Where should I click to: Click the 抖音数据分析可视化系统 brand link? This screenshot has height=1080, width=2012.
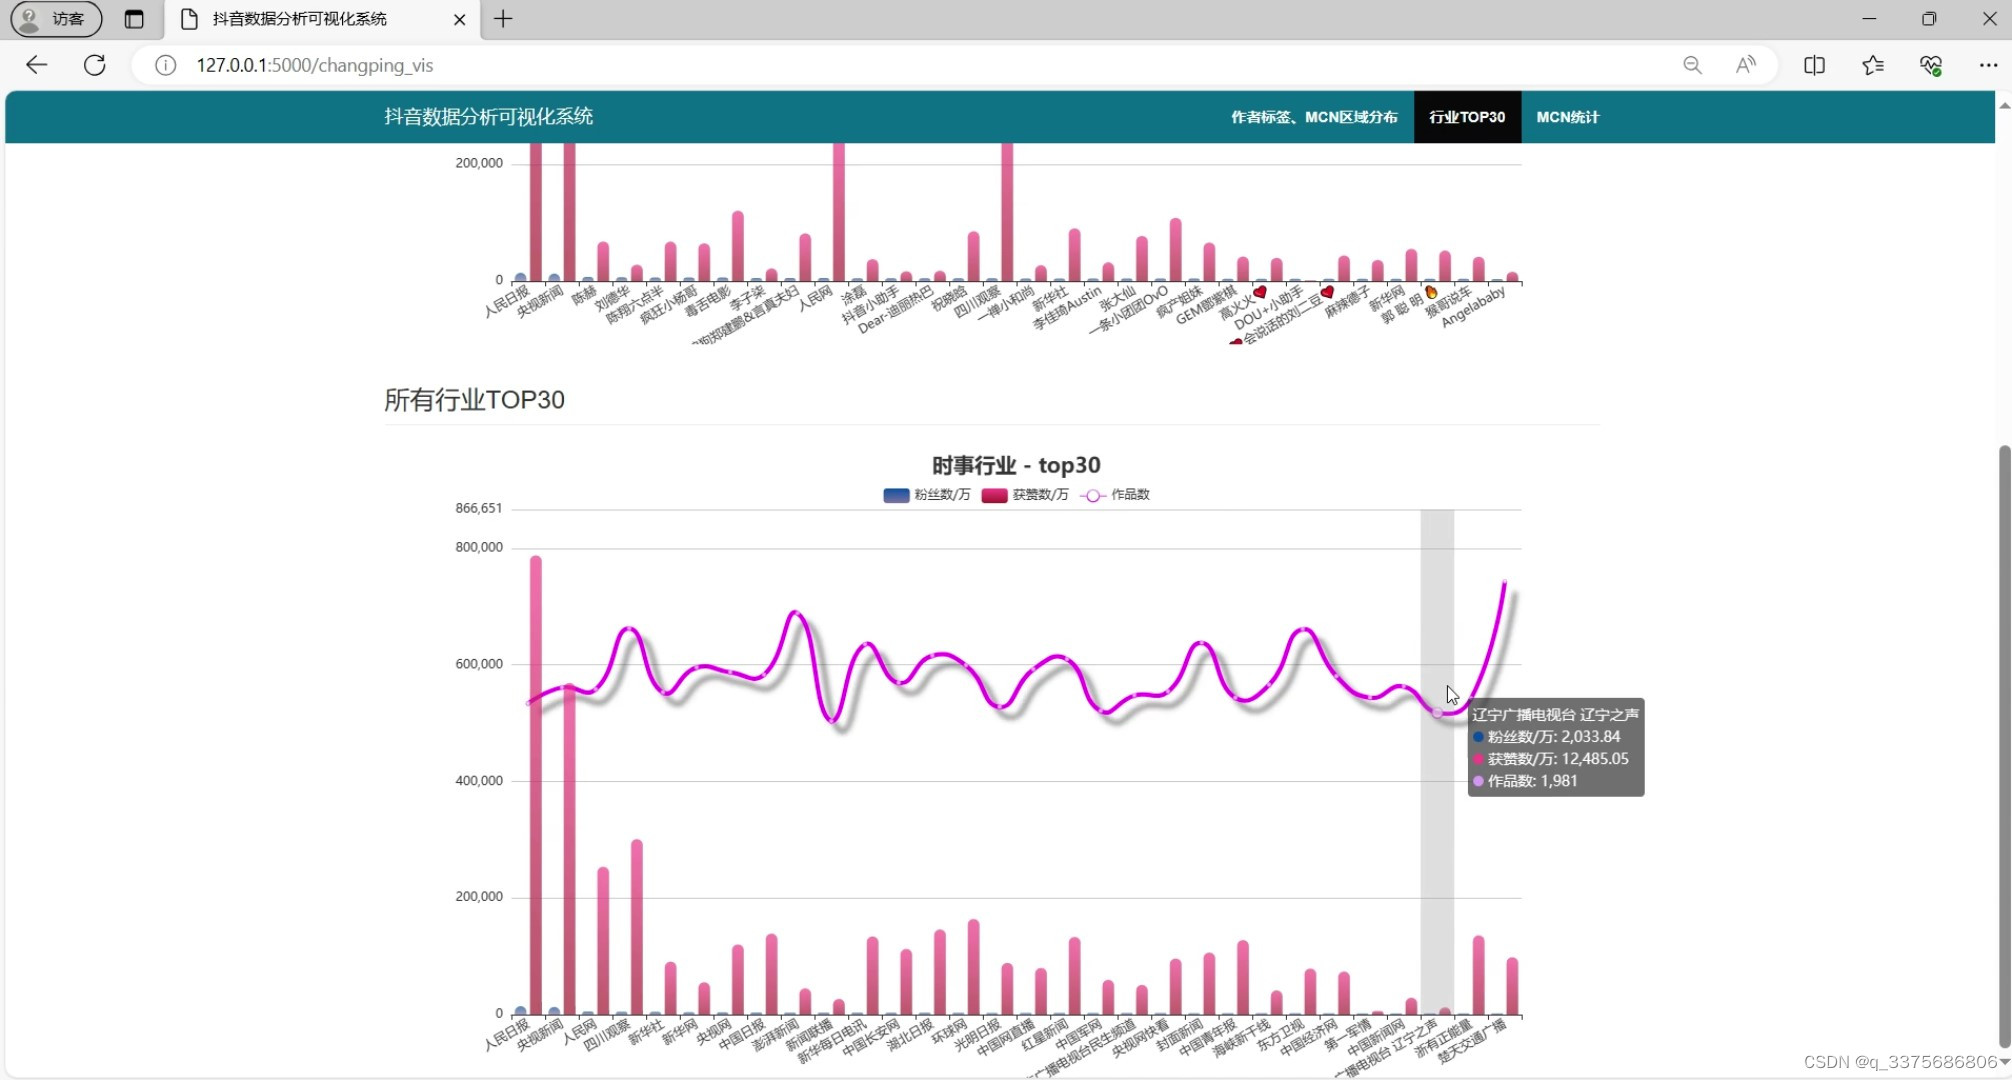(488, 117)
